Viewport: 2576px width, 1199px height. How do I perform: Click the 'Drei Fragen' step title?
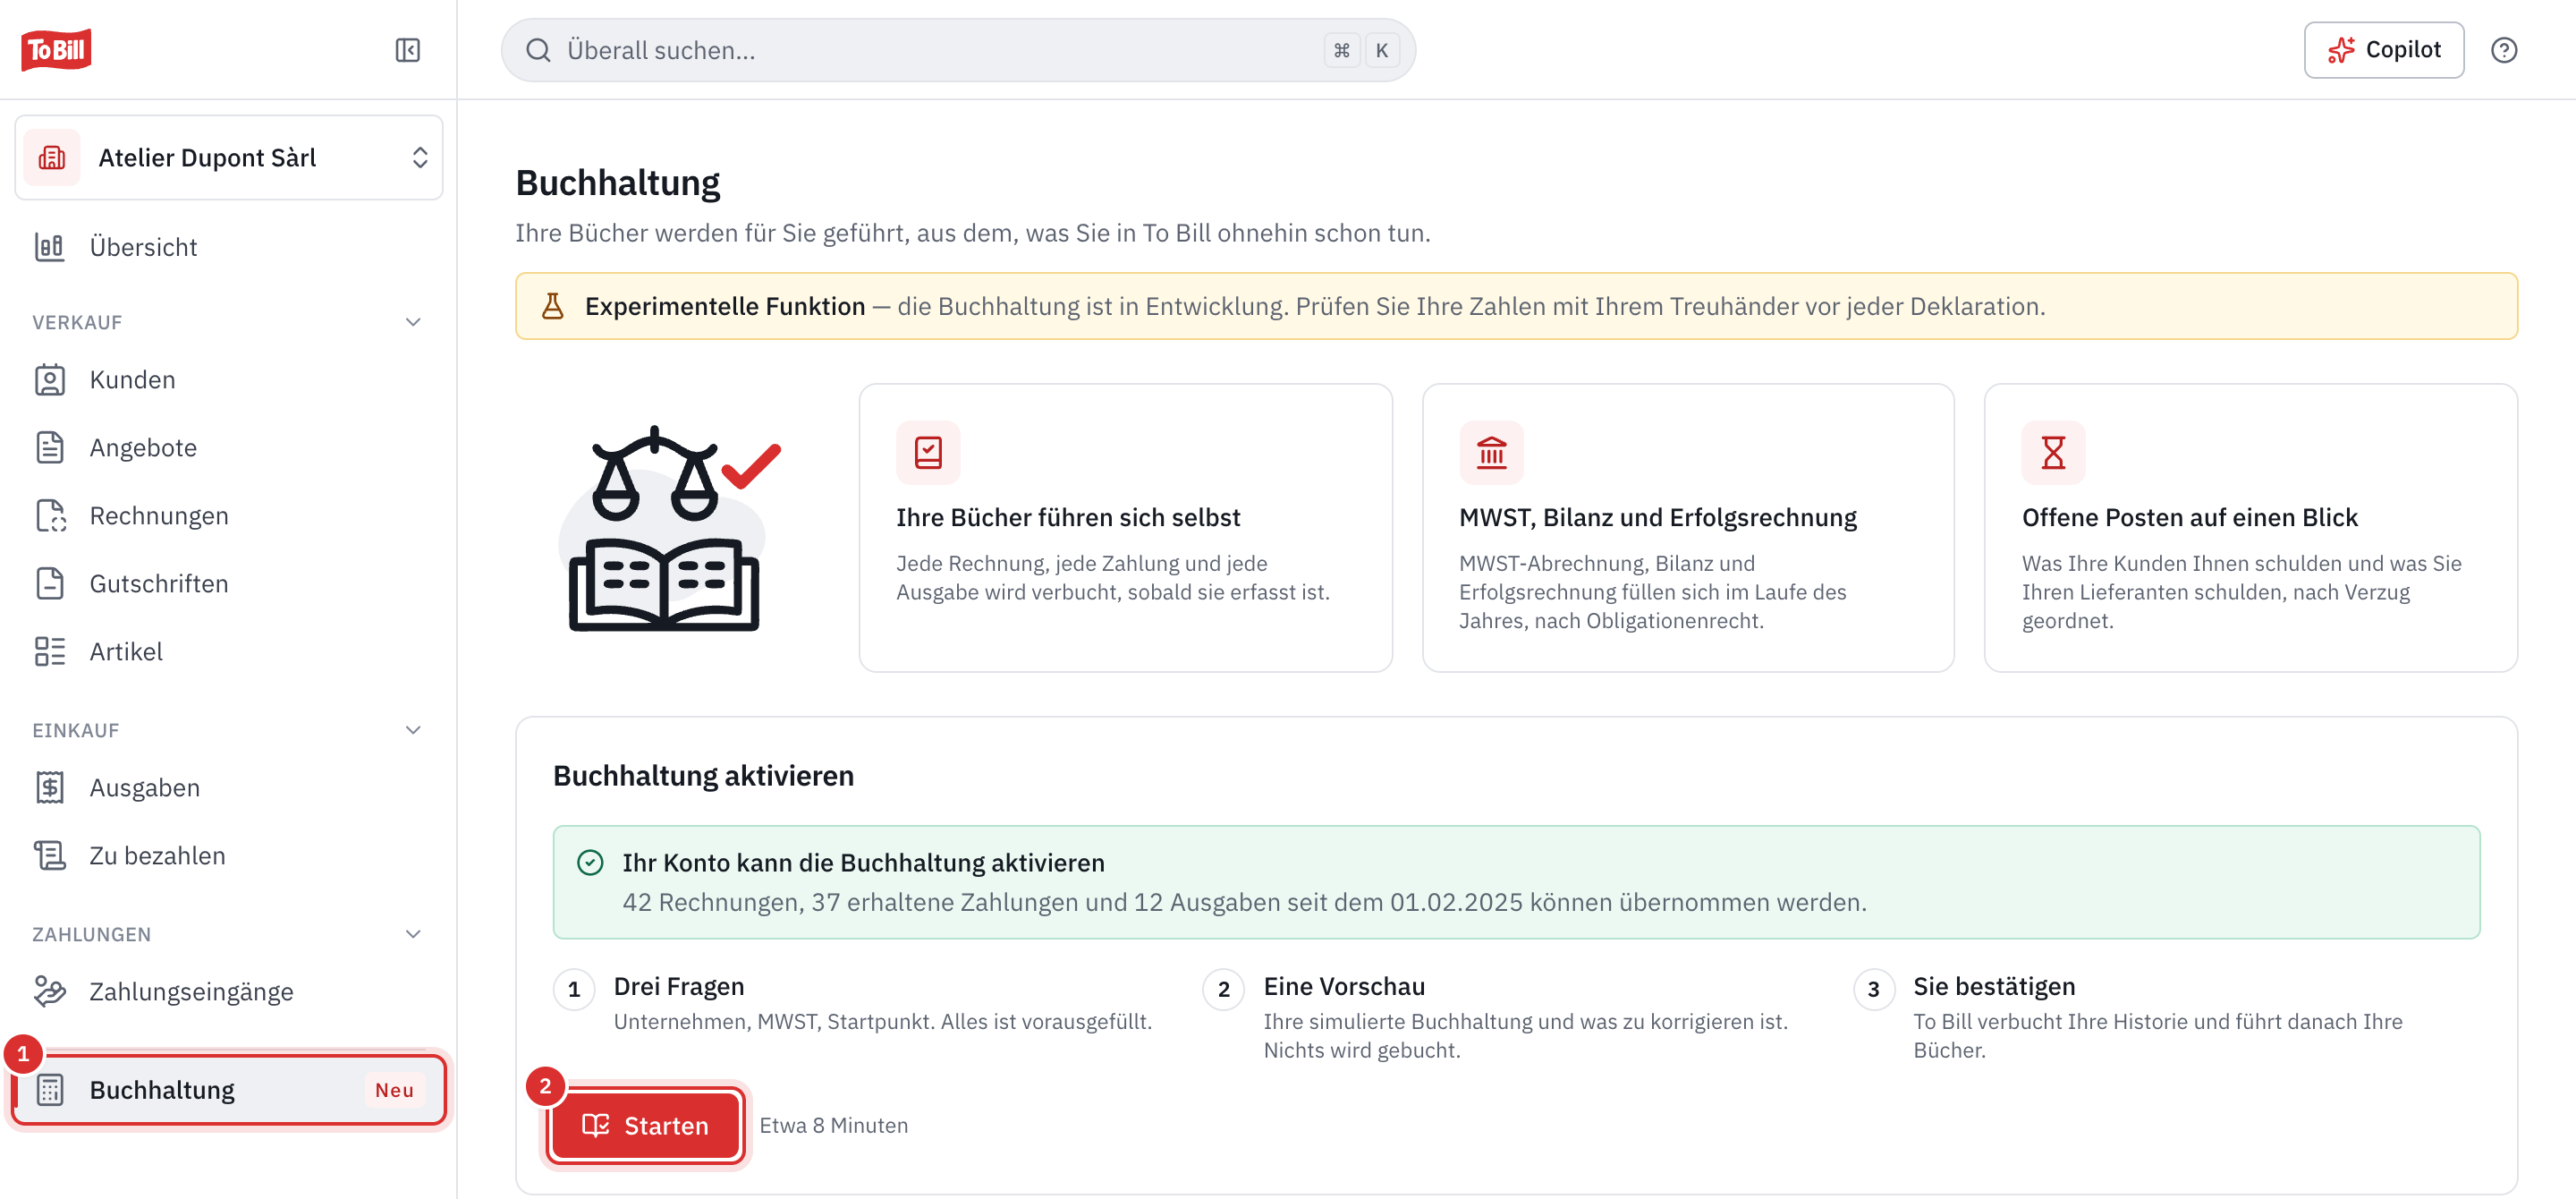(678, 986)
